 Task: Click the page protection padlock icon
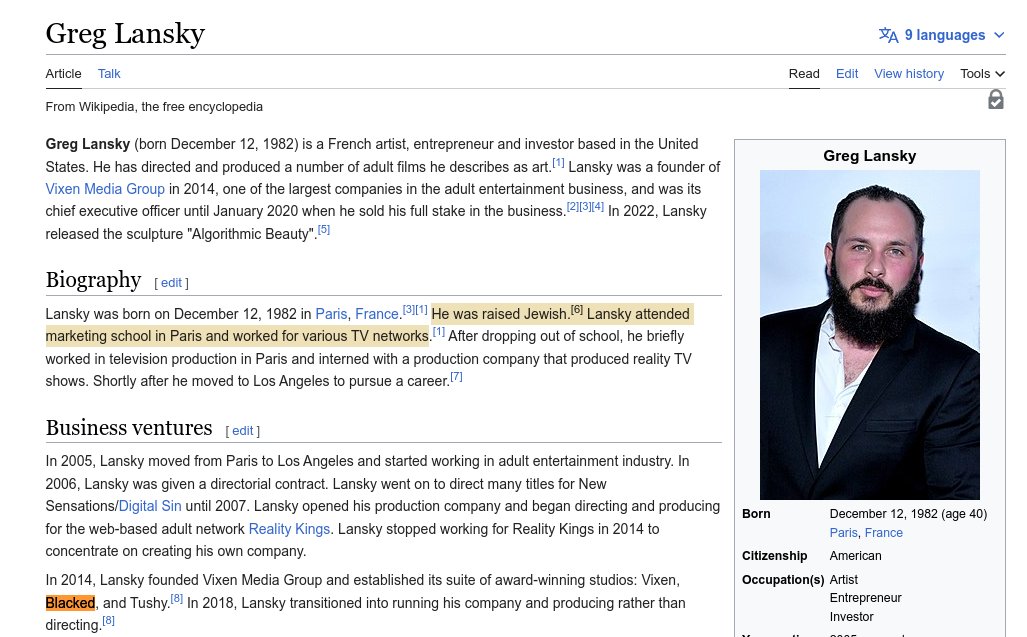tap(996, 100)
